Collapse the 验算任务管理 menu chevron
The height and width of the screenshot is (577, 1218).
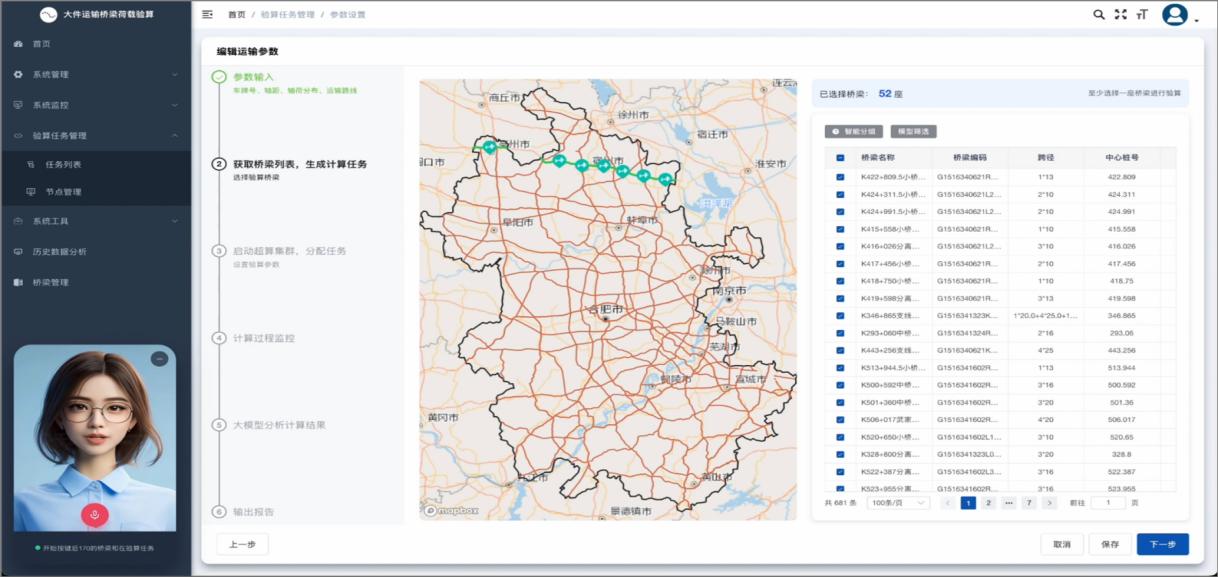(x=175, y=136)
